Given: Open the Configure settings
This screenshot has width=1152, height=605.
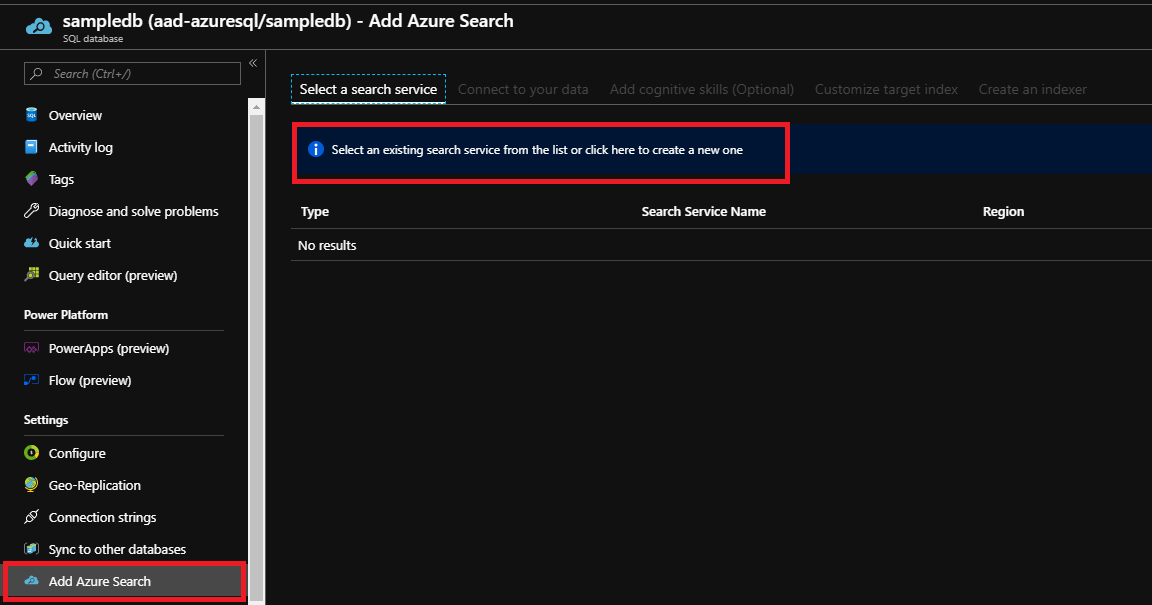Looking at the screenshot, I should click(75, 453).
